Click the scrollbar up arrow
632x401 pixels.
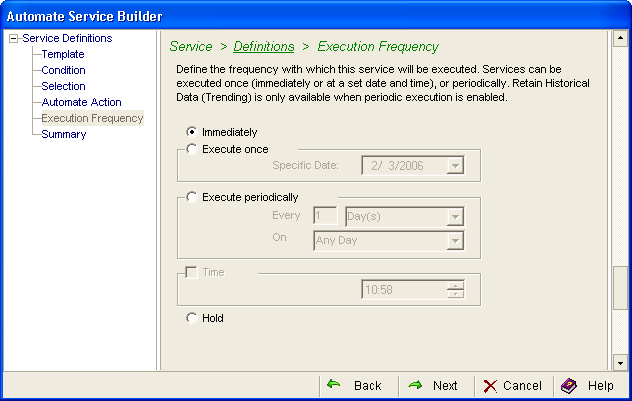pyautogui.click(x=620, y=38)
